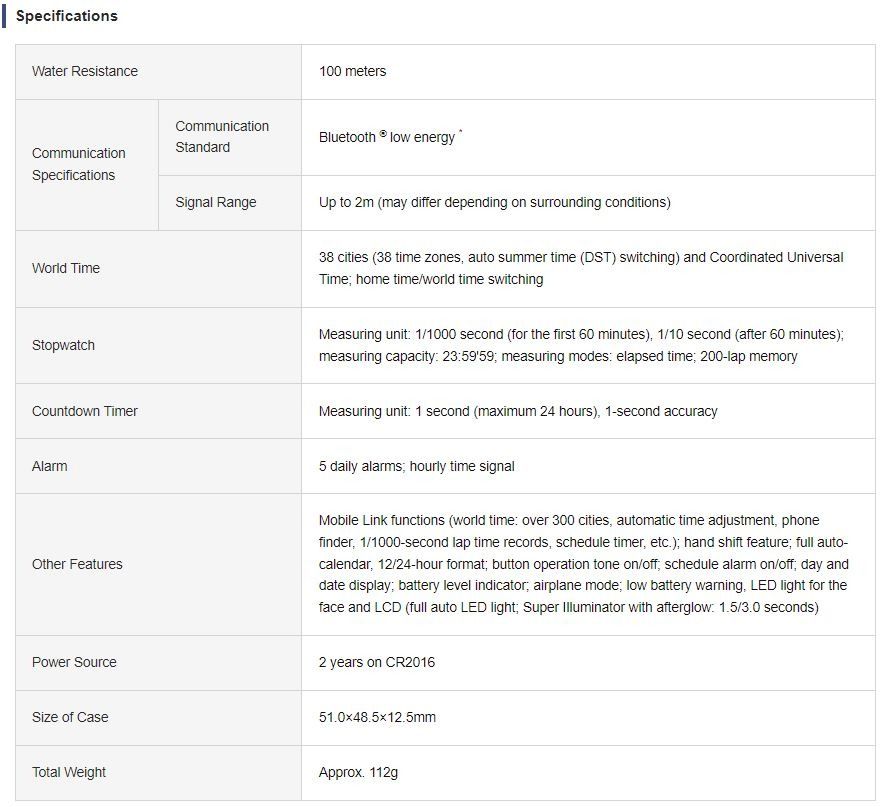Click the Alarm row label
Screen dimensions: 881x807
50,466
